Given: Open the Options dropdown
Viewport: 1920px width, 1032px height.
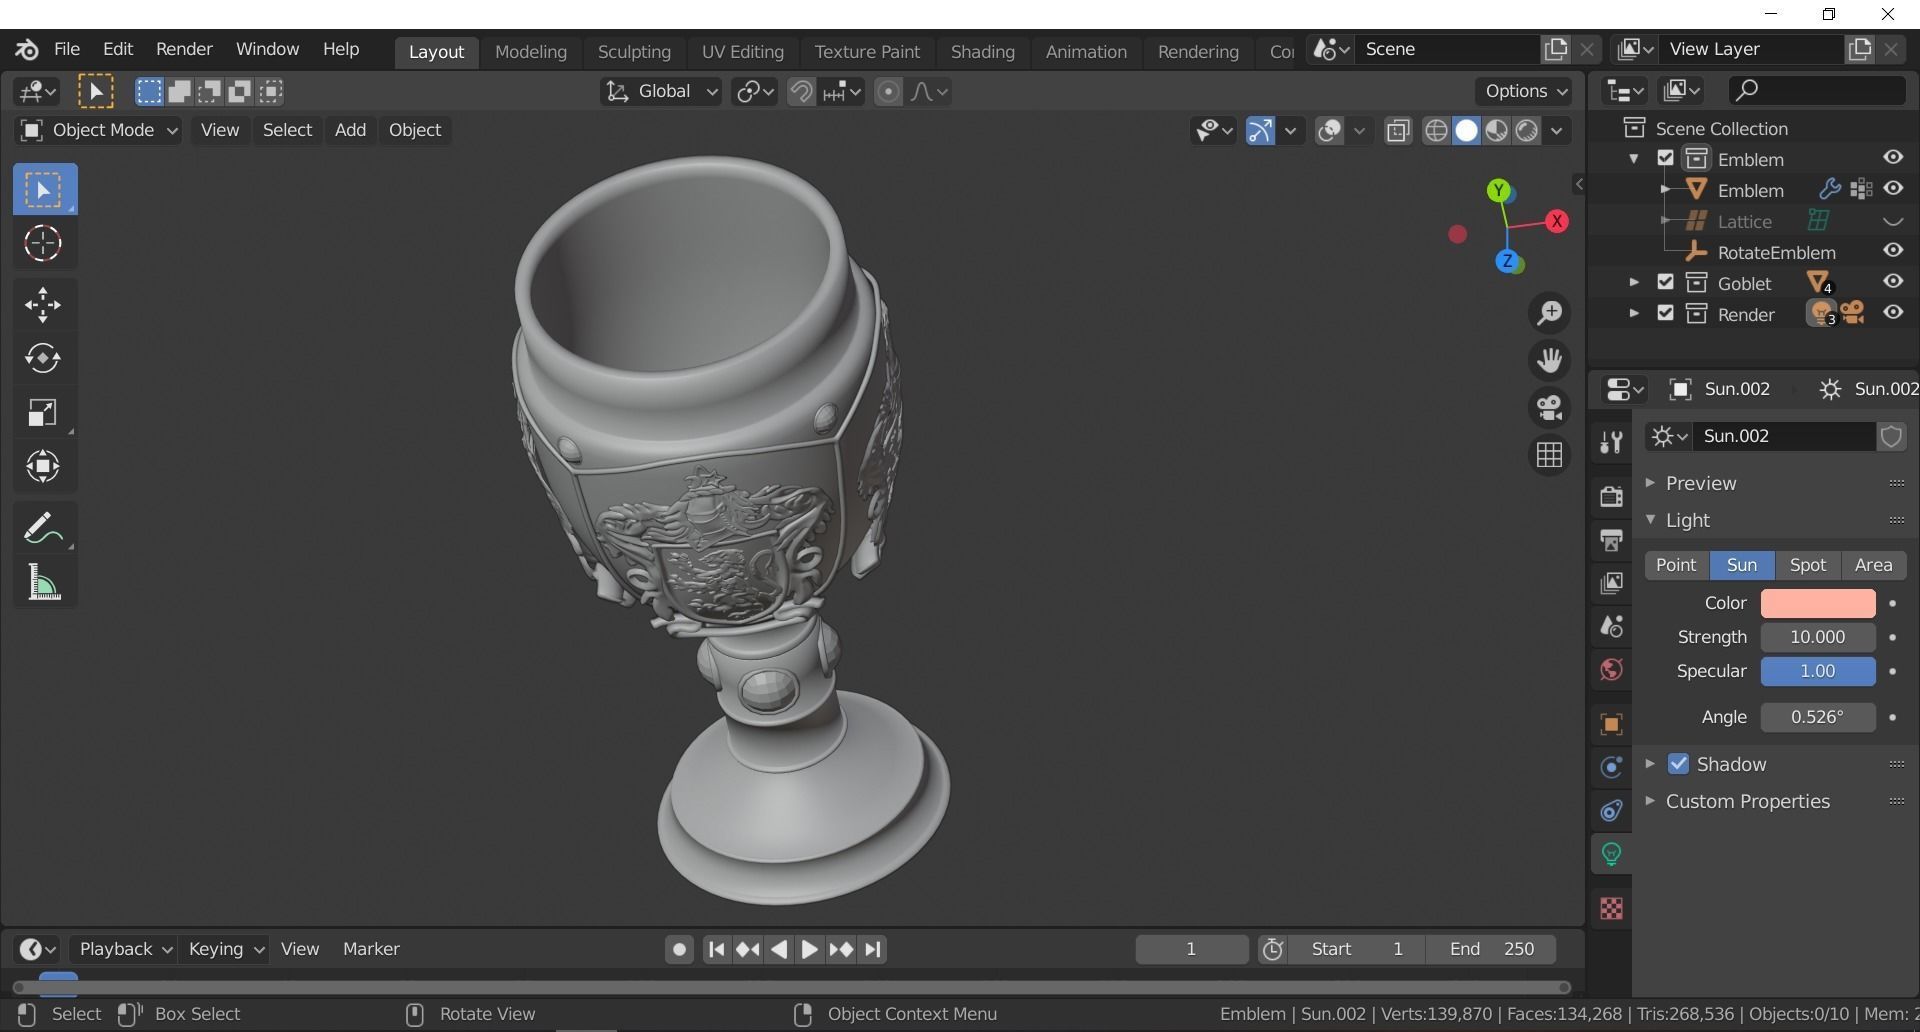Looking at the screenshot, I should tap(1525, 91).
